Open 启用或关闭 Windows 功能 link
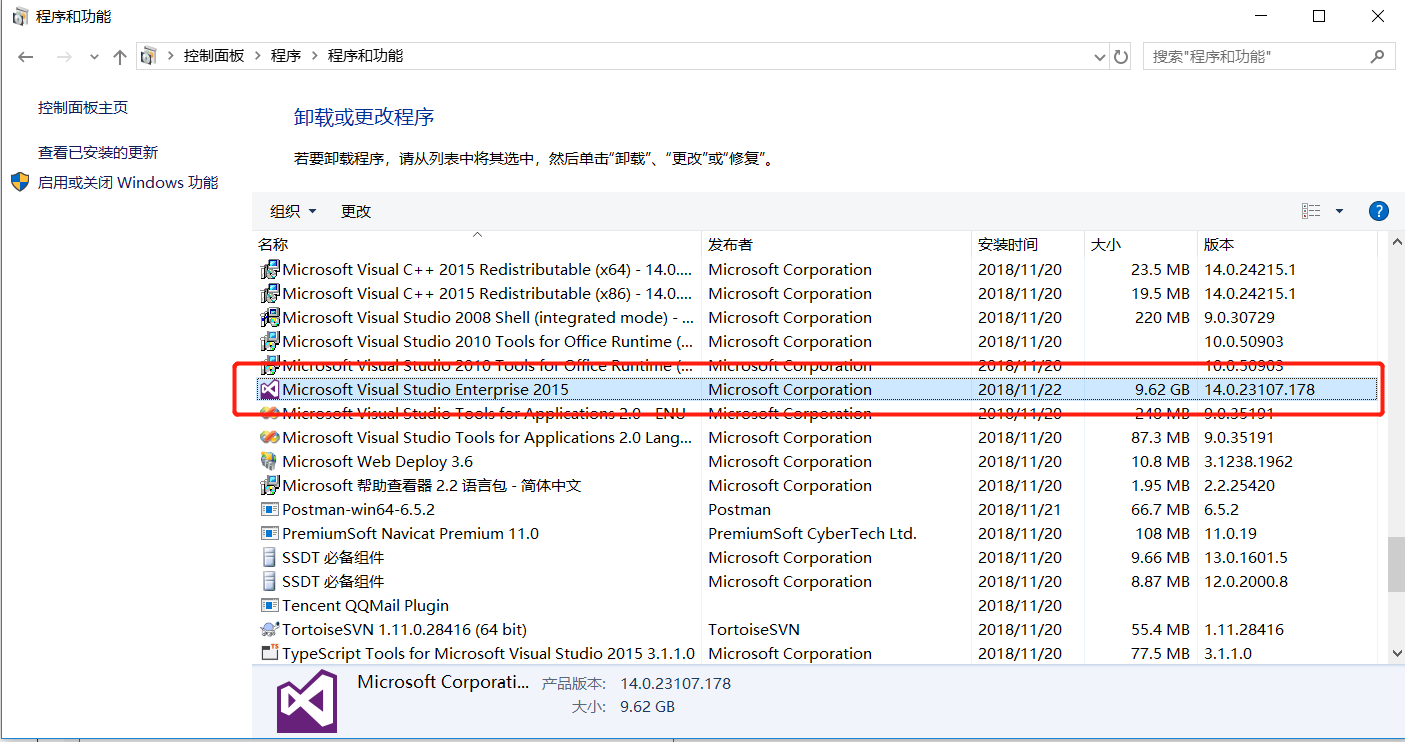This screenshot has height=742, width=1405. 128,182
